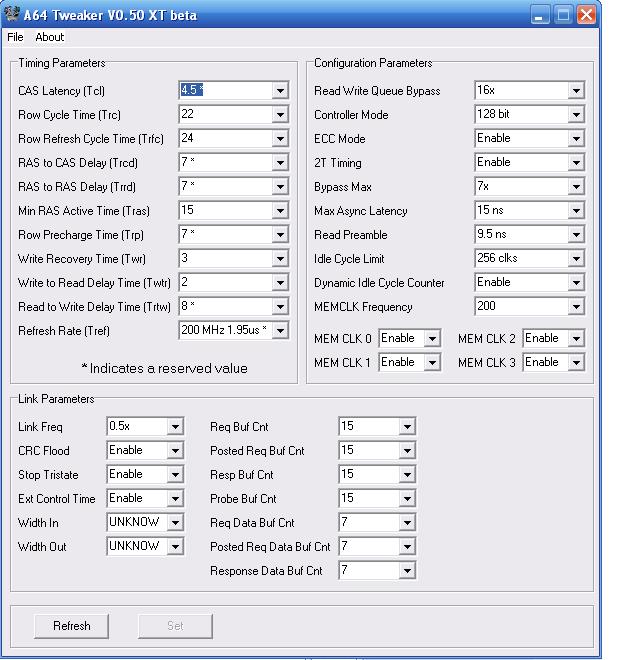Viewport: 640px width, 660px height.
Task: Open the Width Out dropdown
Action: click(175, 547)
